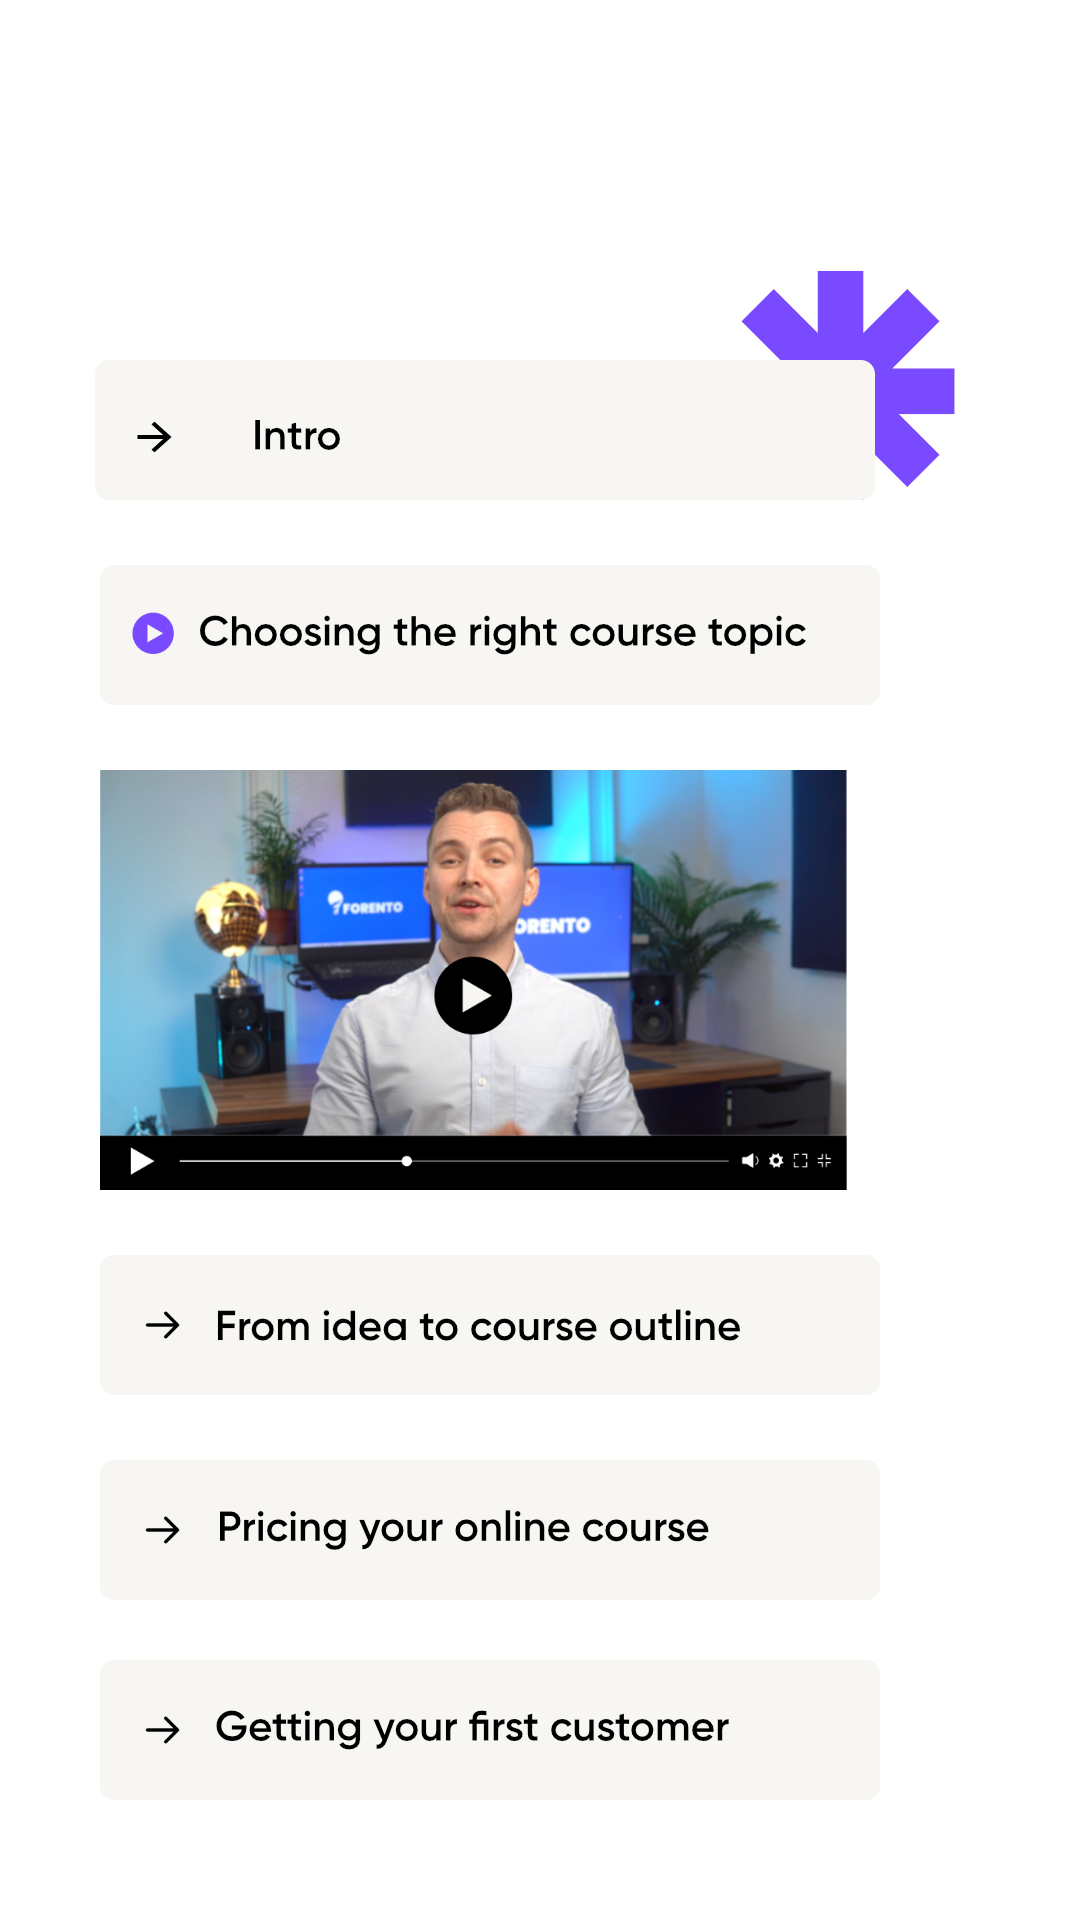Click the purple play icon beside Choosing topic

153,633
